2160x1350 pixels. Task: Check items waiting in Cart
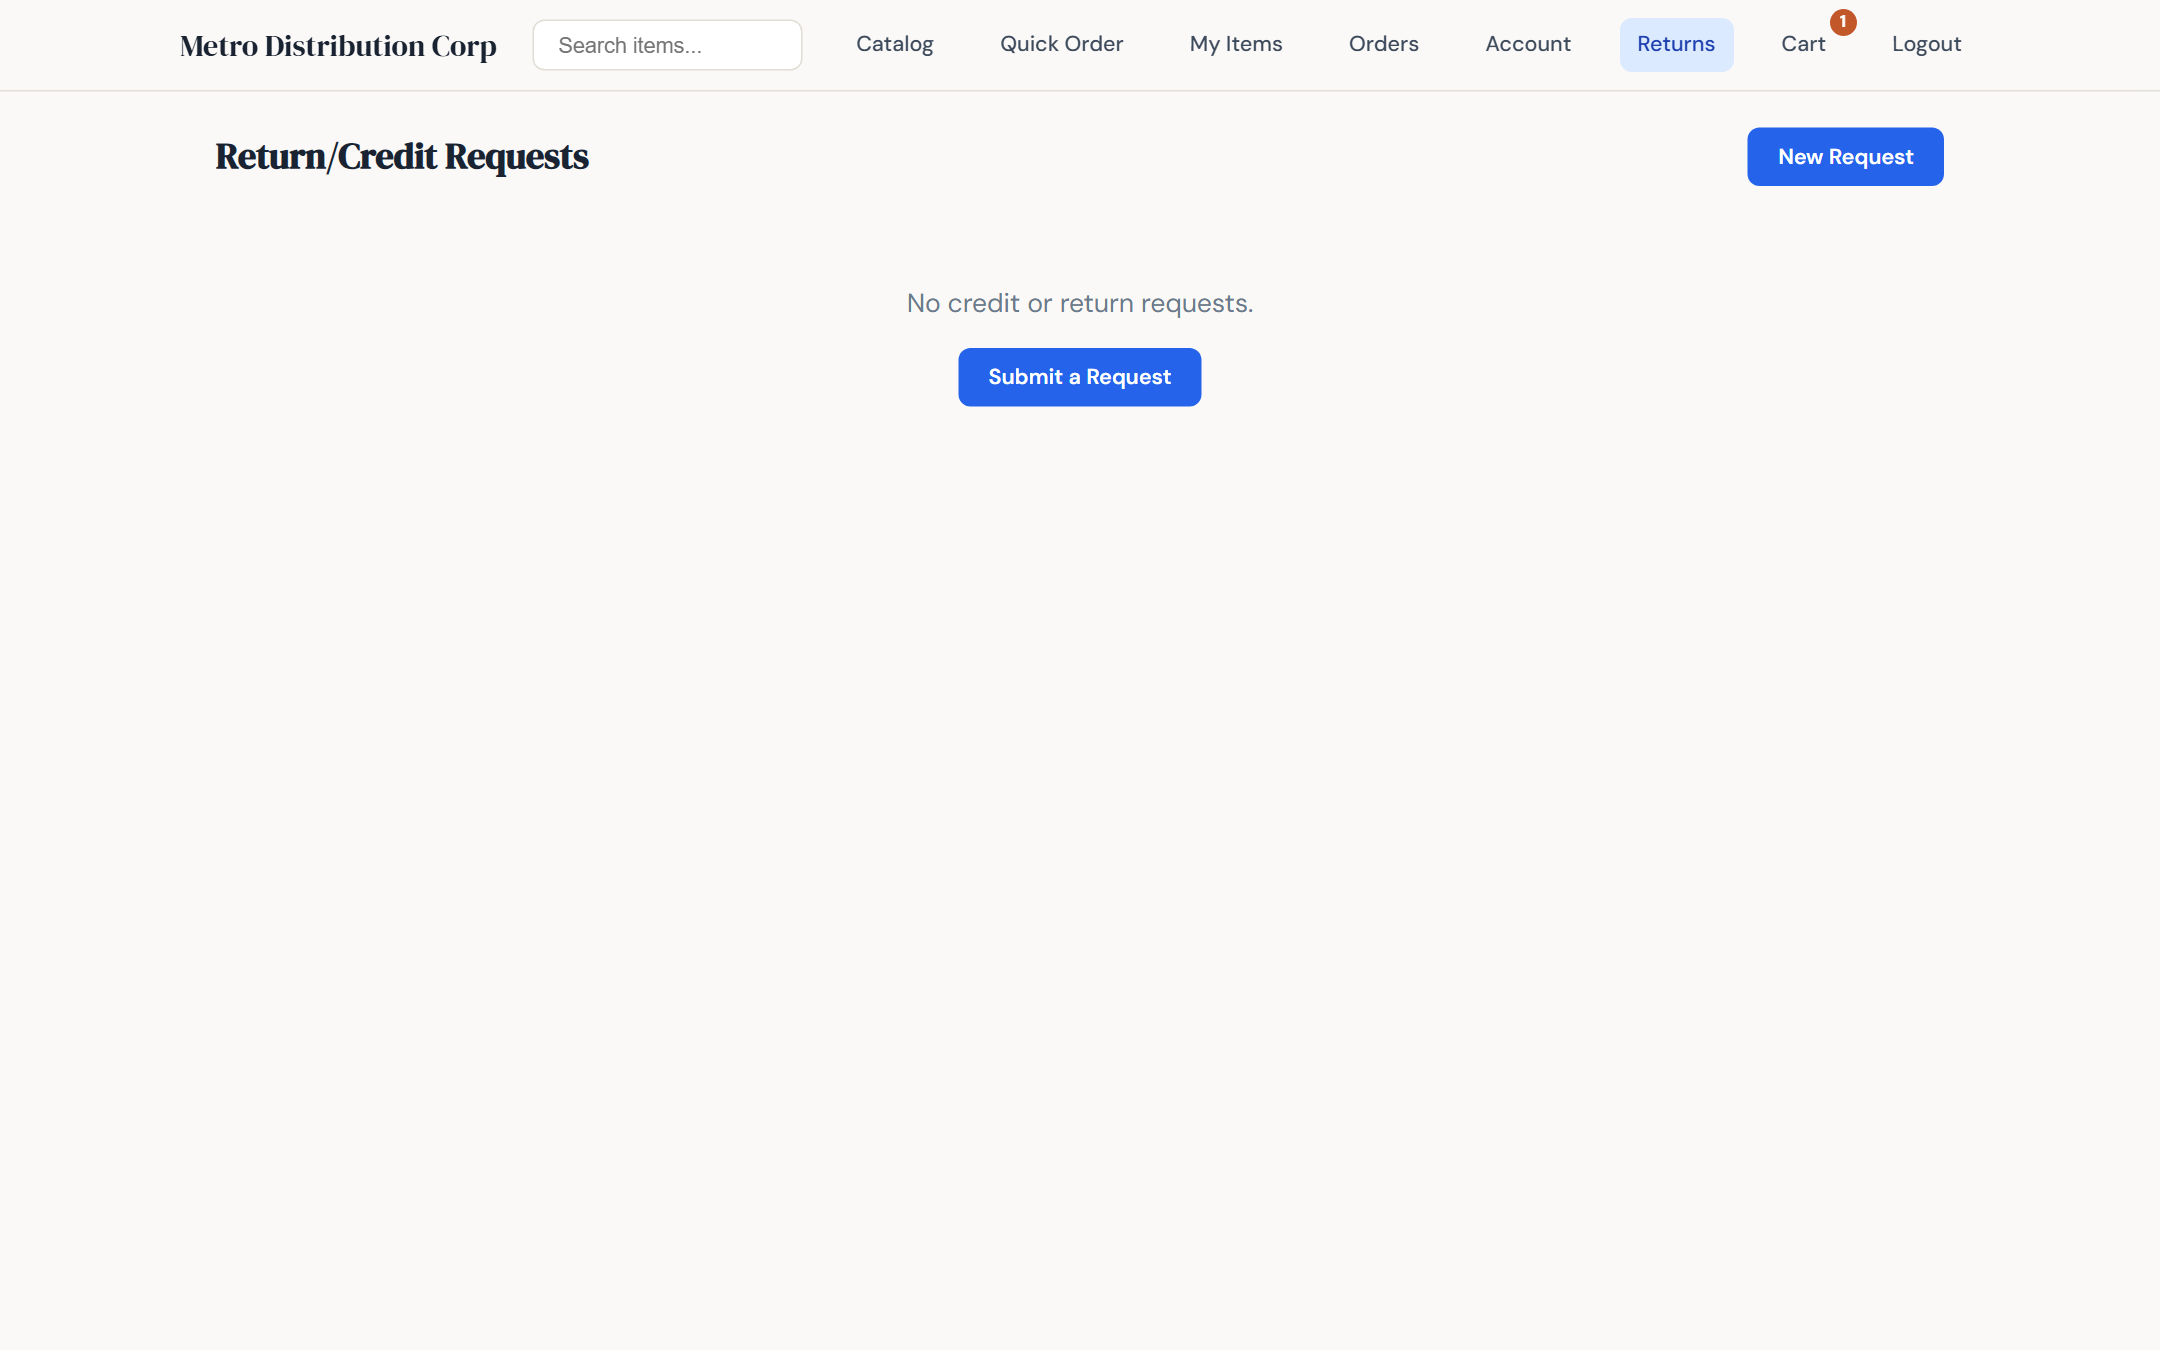coord(1803,44)
